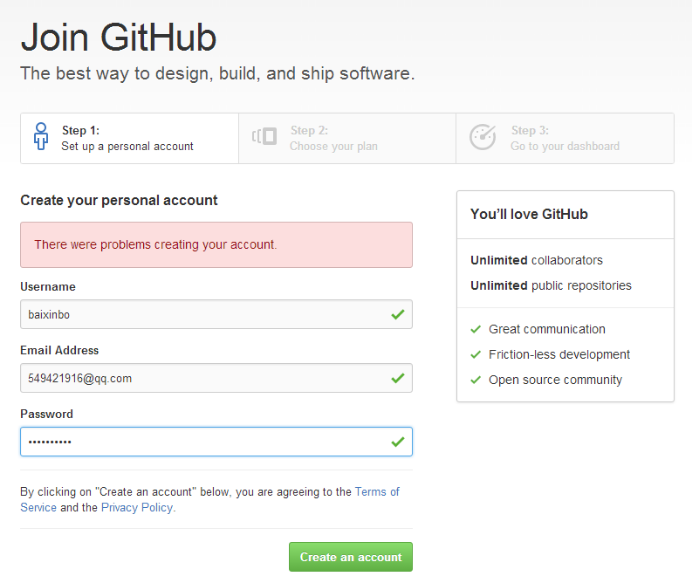692x575 pixels.
Task: Focus the Password input field
Action: [216, 441]
